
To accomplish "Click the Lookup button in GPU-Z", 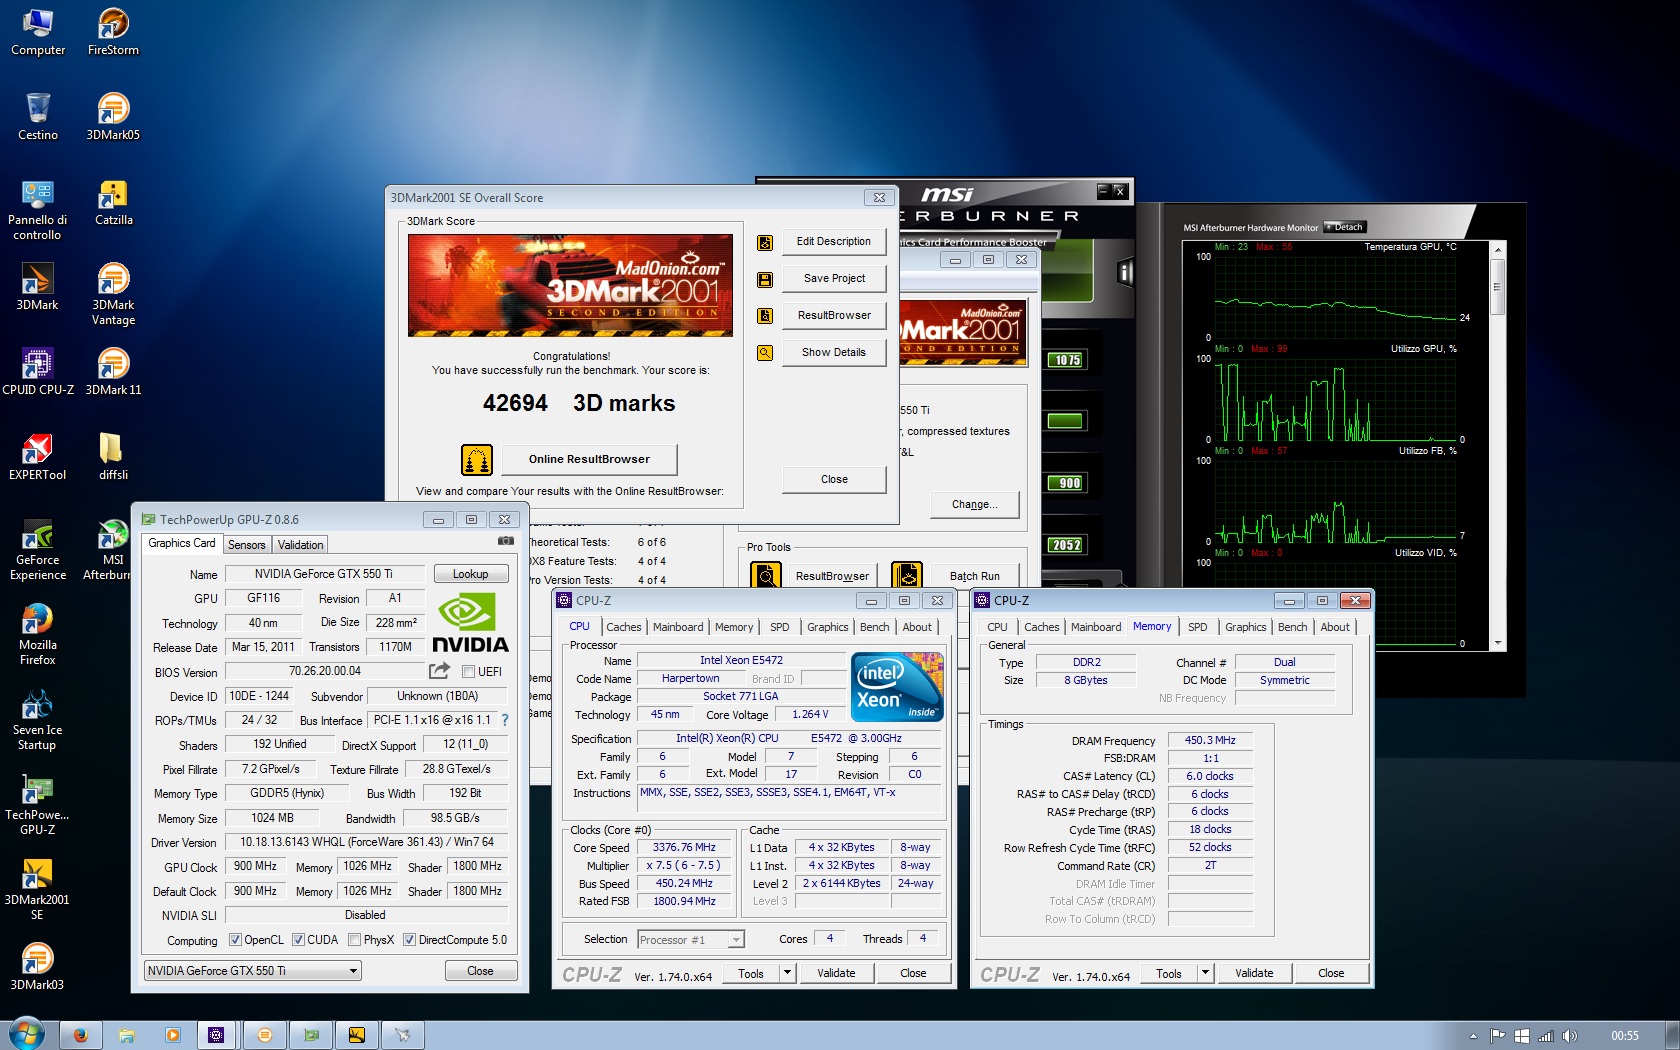I will pyautogui.click(x=471, y=574).
